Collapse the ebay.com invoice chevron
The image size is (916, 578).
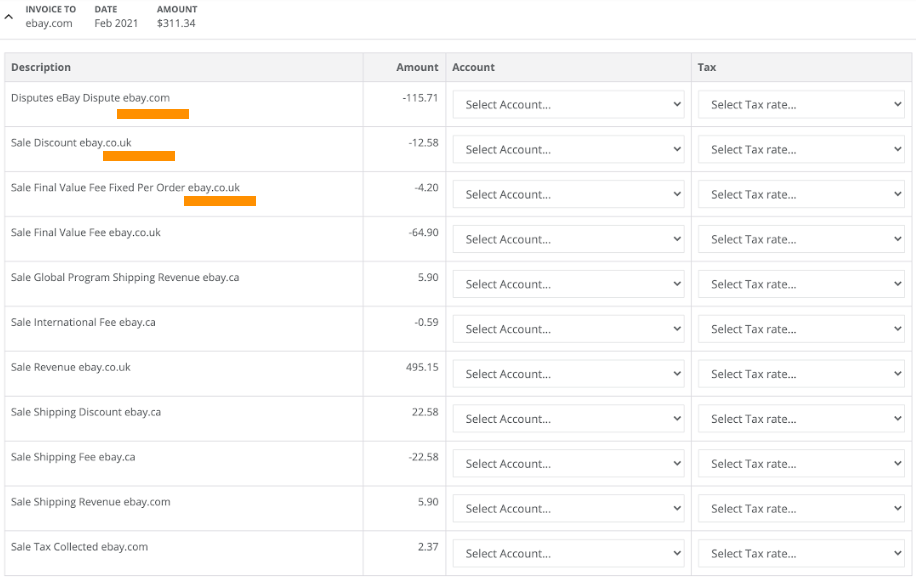click(x=8, y=17)
